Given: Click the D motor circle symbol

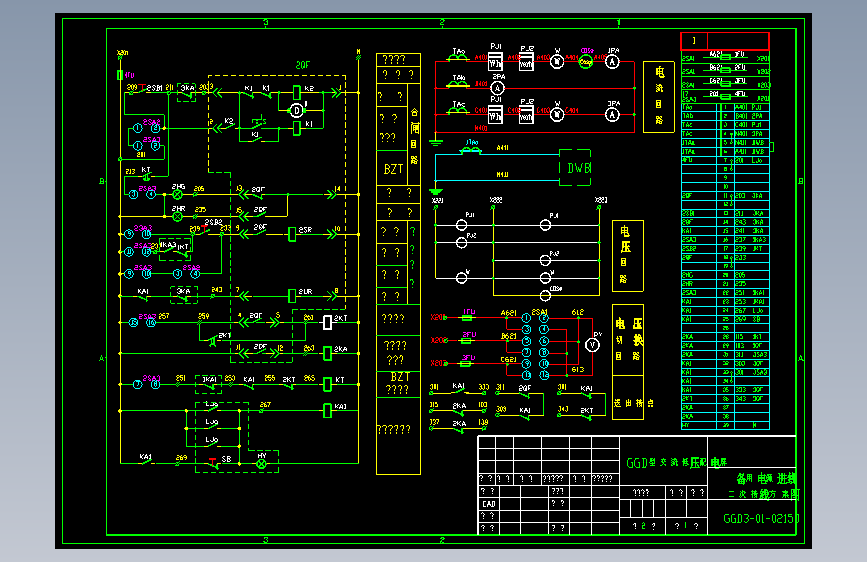Looking at the screenshot, I should point(297,111).
